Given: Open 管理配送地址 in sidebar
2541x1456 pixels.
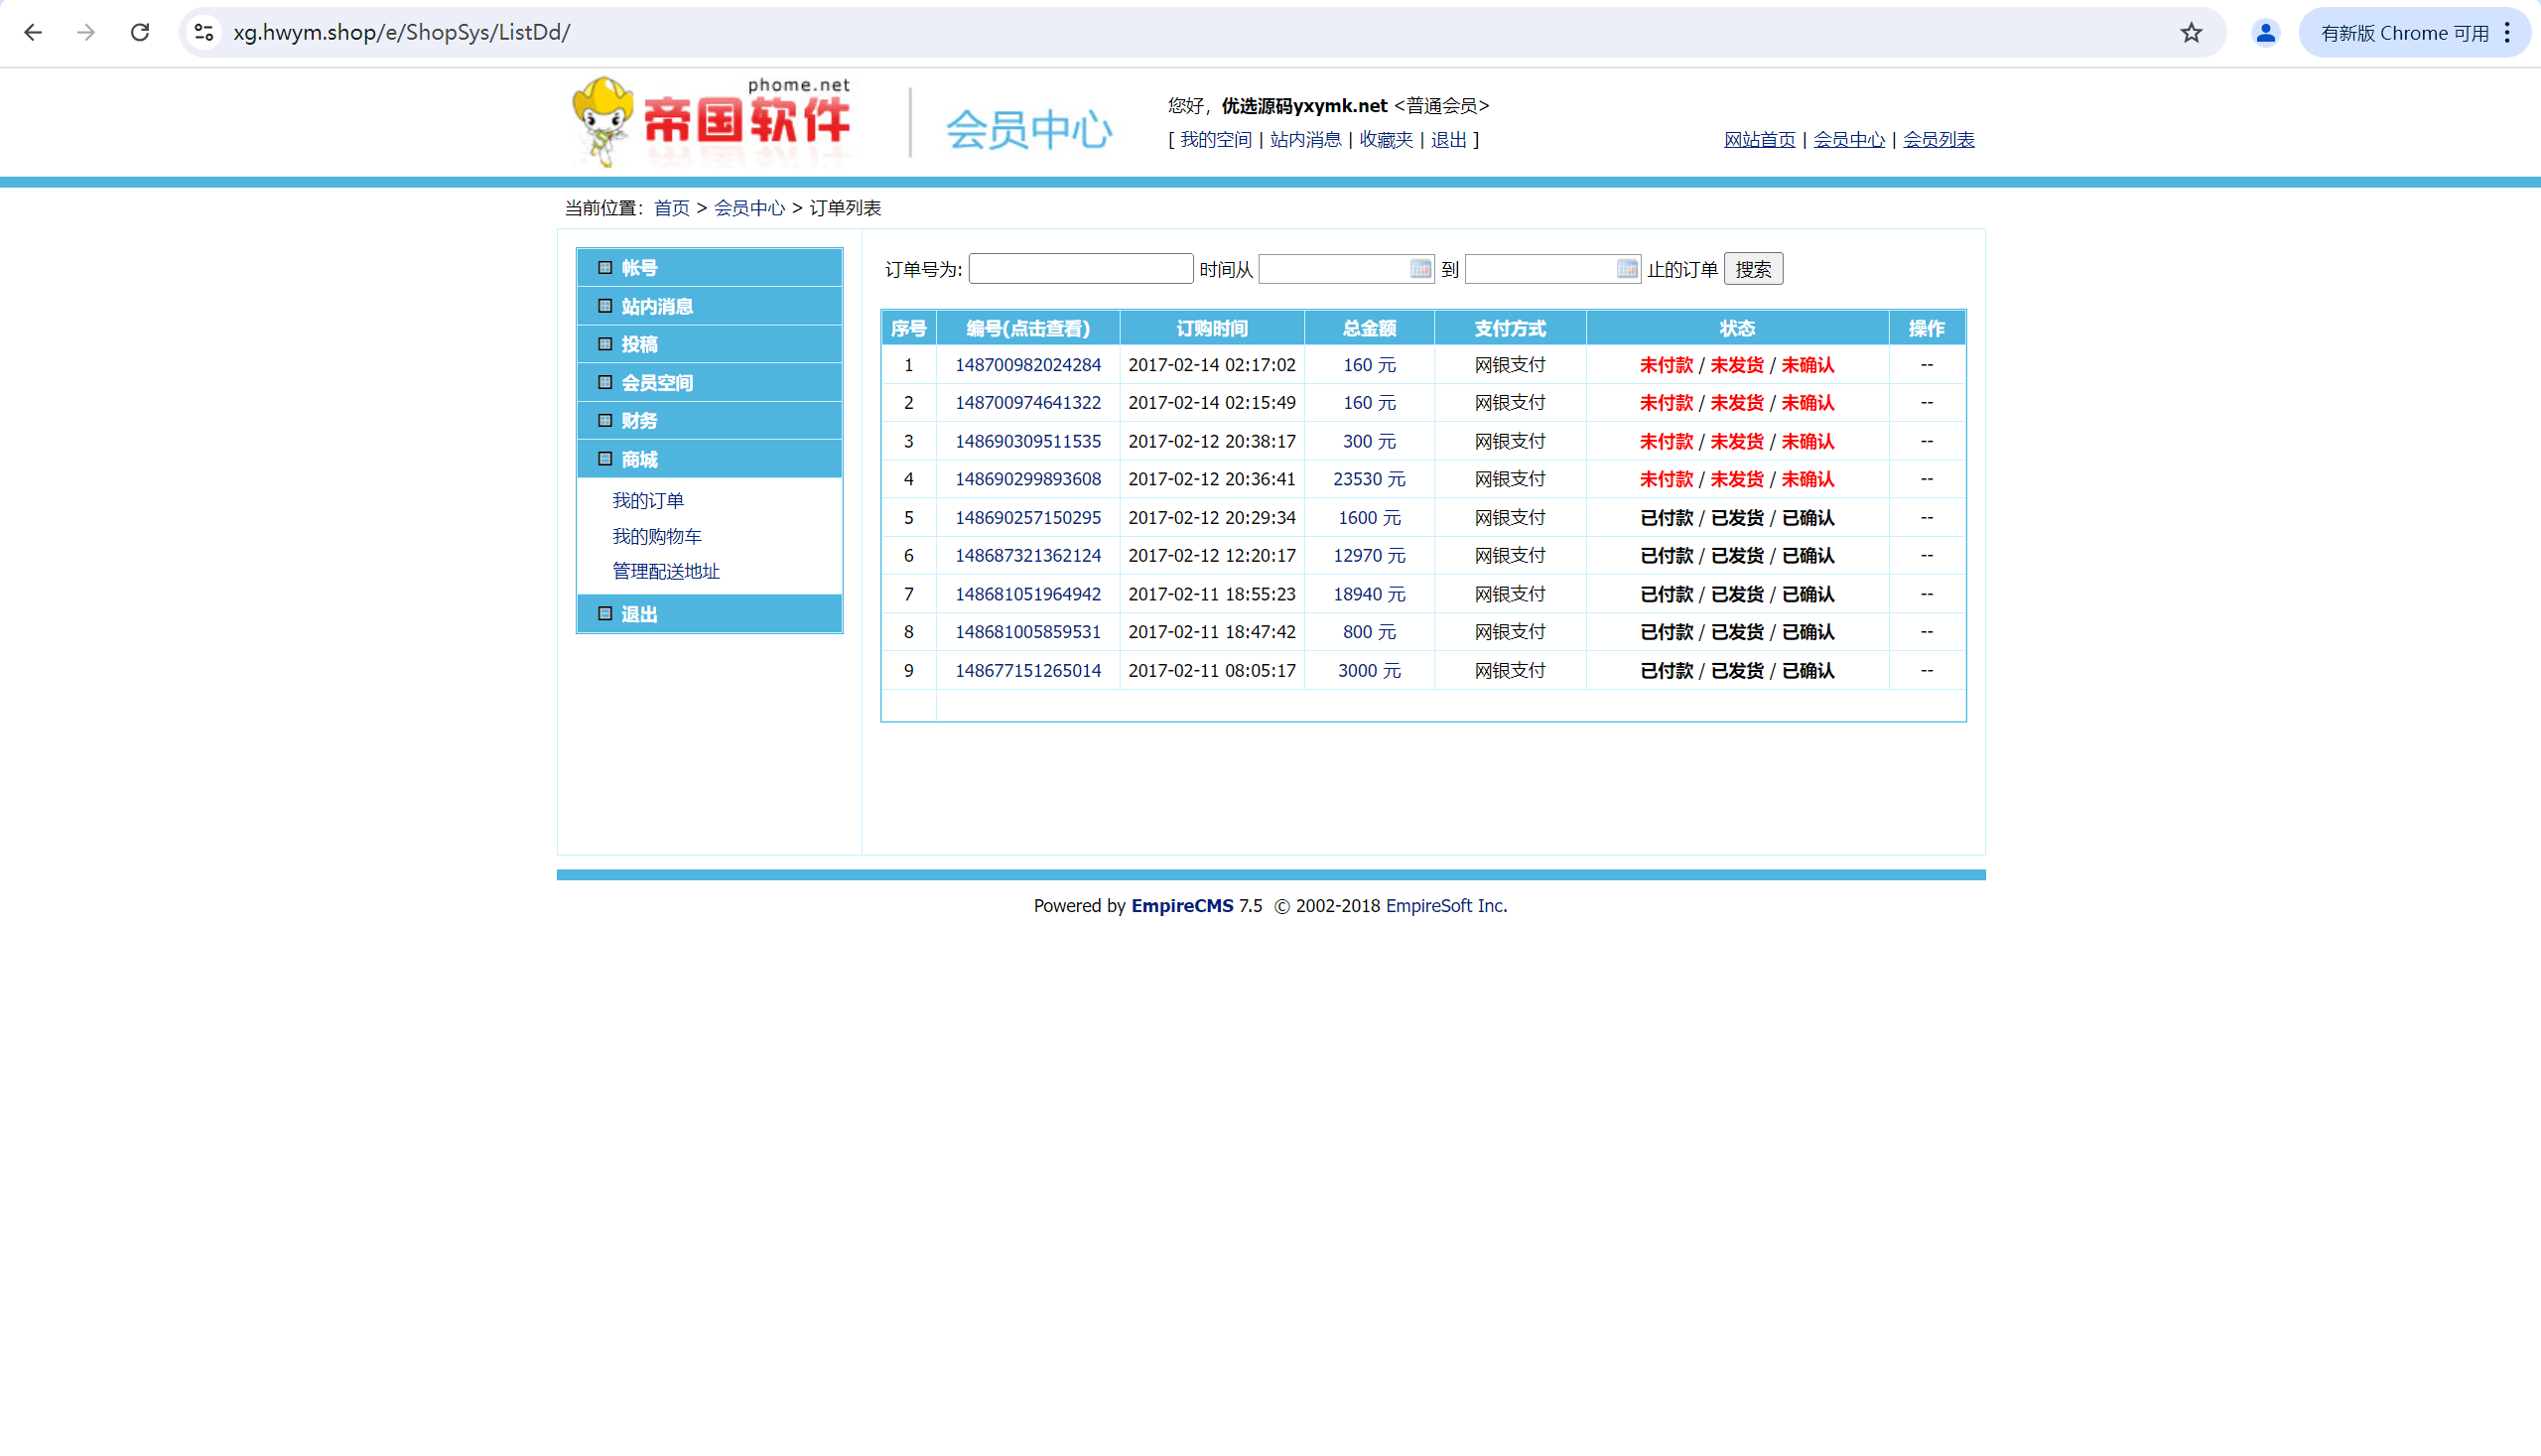Looking at the screenshot, I should pyautogui.click(x=666, y=571).
